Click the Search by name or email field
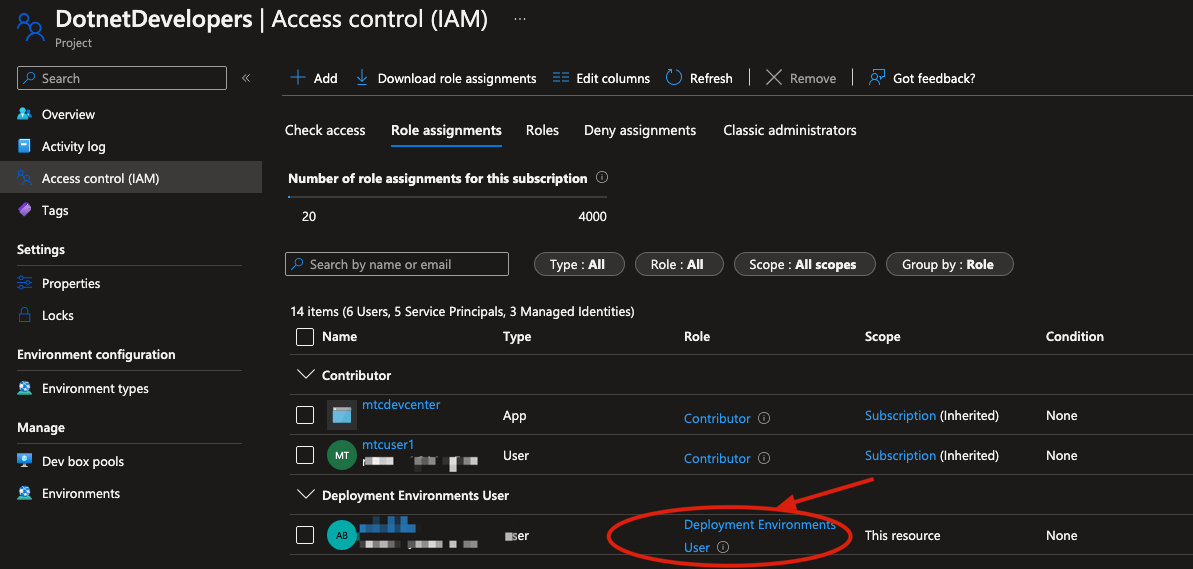 pos(397,264)
